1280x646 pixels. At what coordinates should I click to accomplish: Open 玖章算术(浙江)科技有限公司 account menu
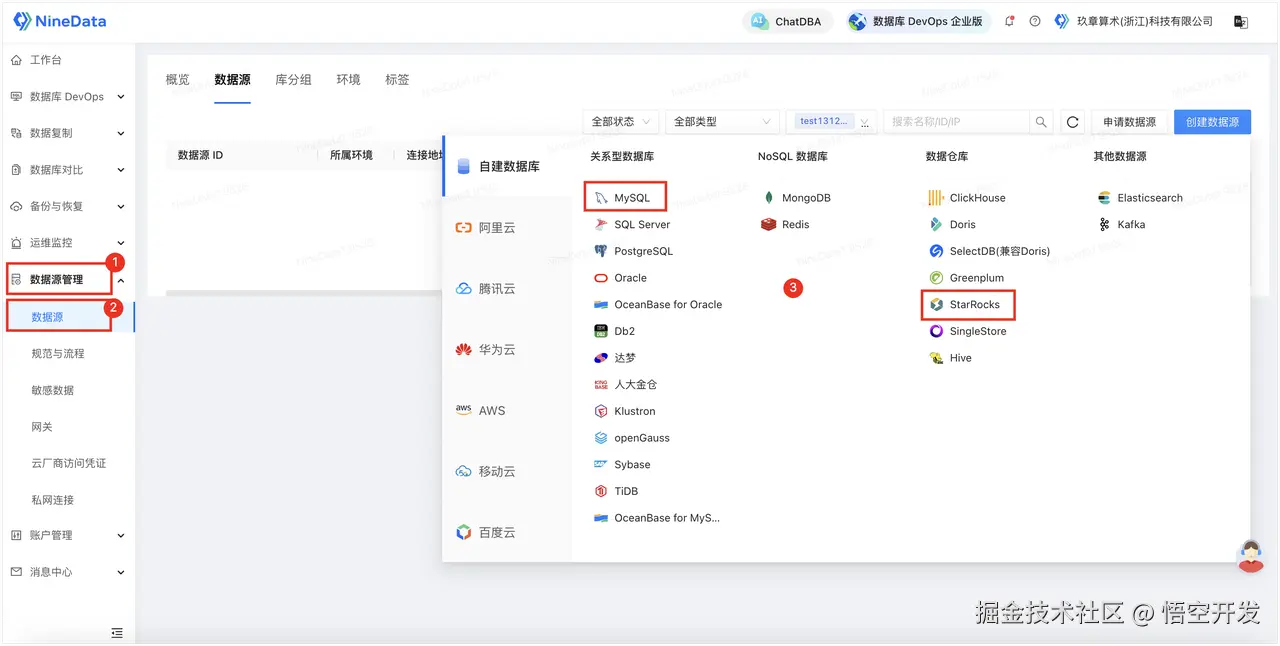(x=1134, y=21)
